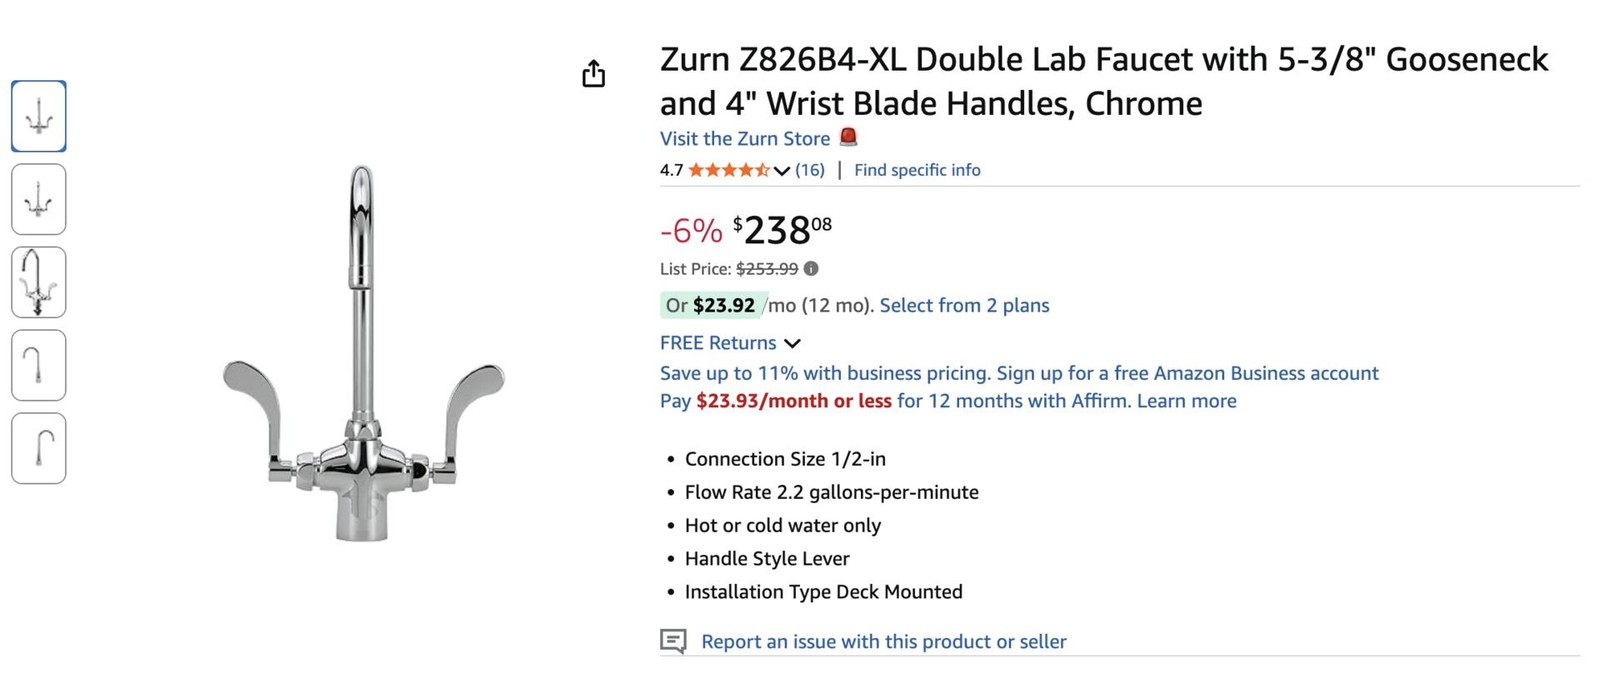Select the first faucet thumbnail
The width and height of the screenshot is (1600, 678).
pos(39,116)
